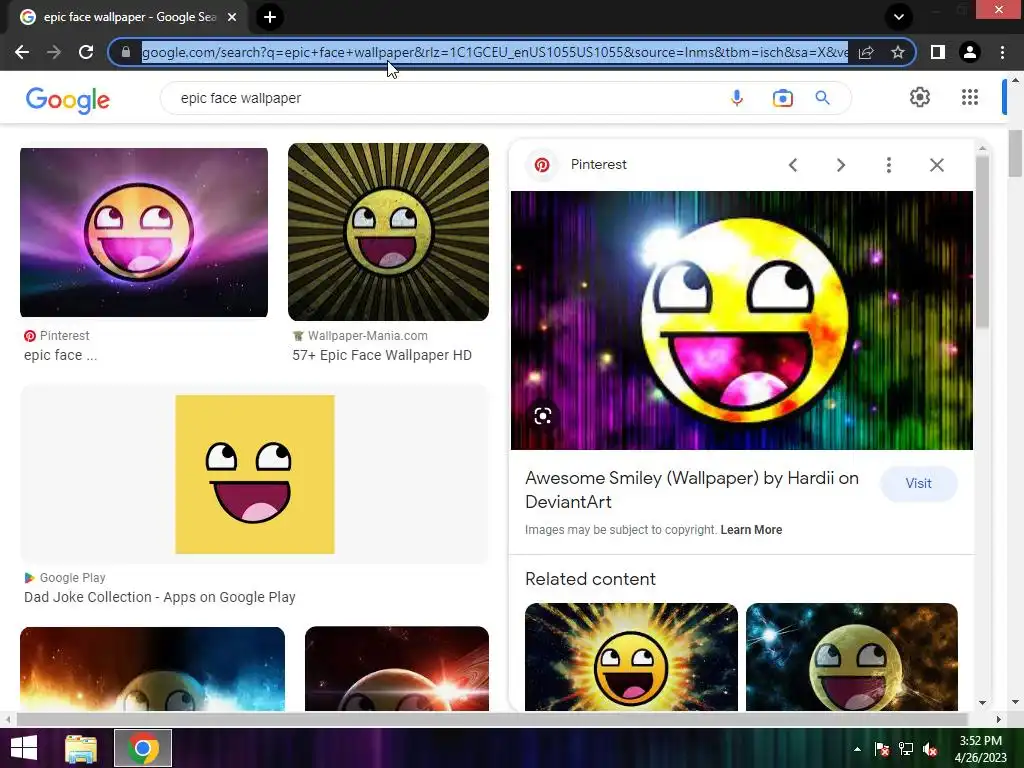Submit search with the magnifier icon
The width and height of the screenshot is (1024, 768).
tap(822, 98)
